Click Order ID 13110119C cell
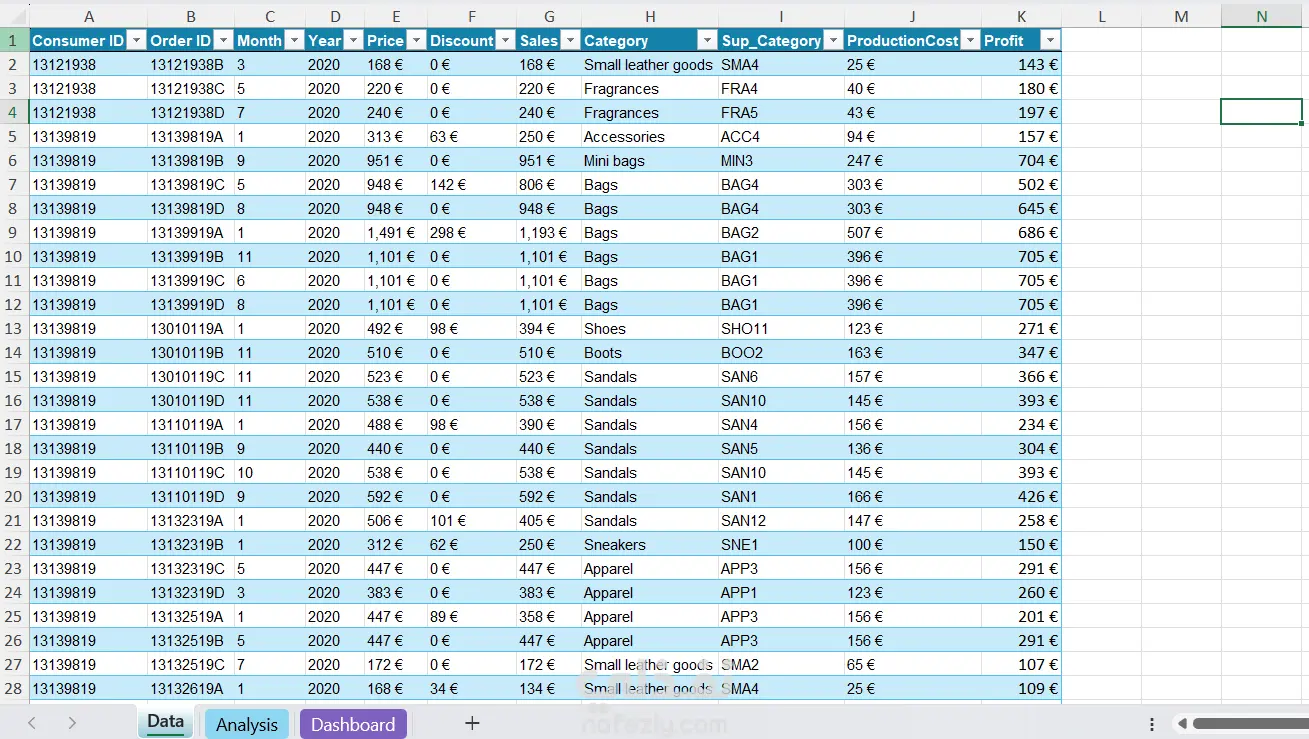 (x=191, y=473)
